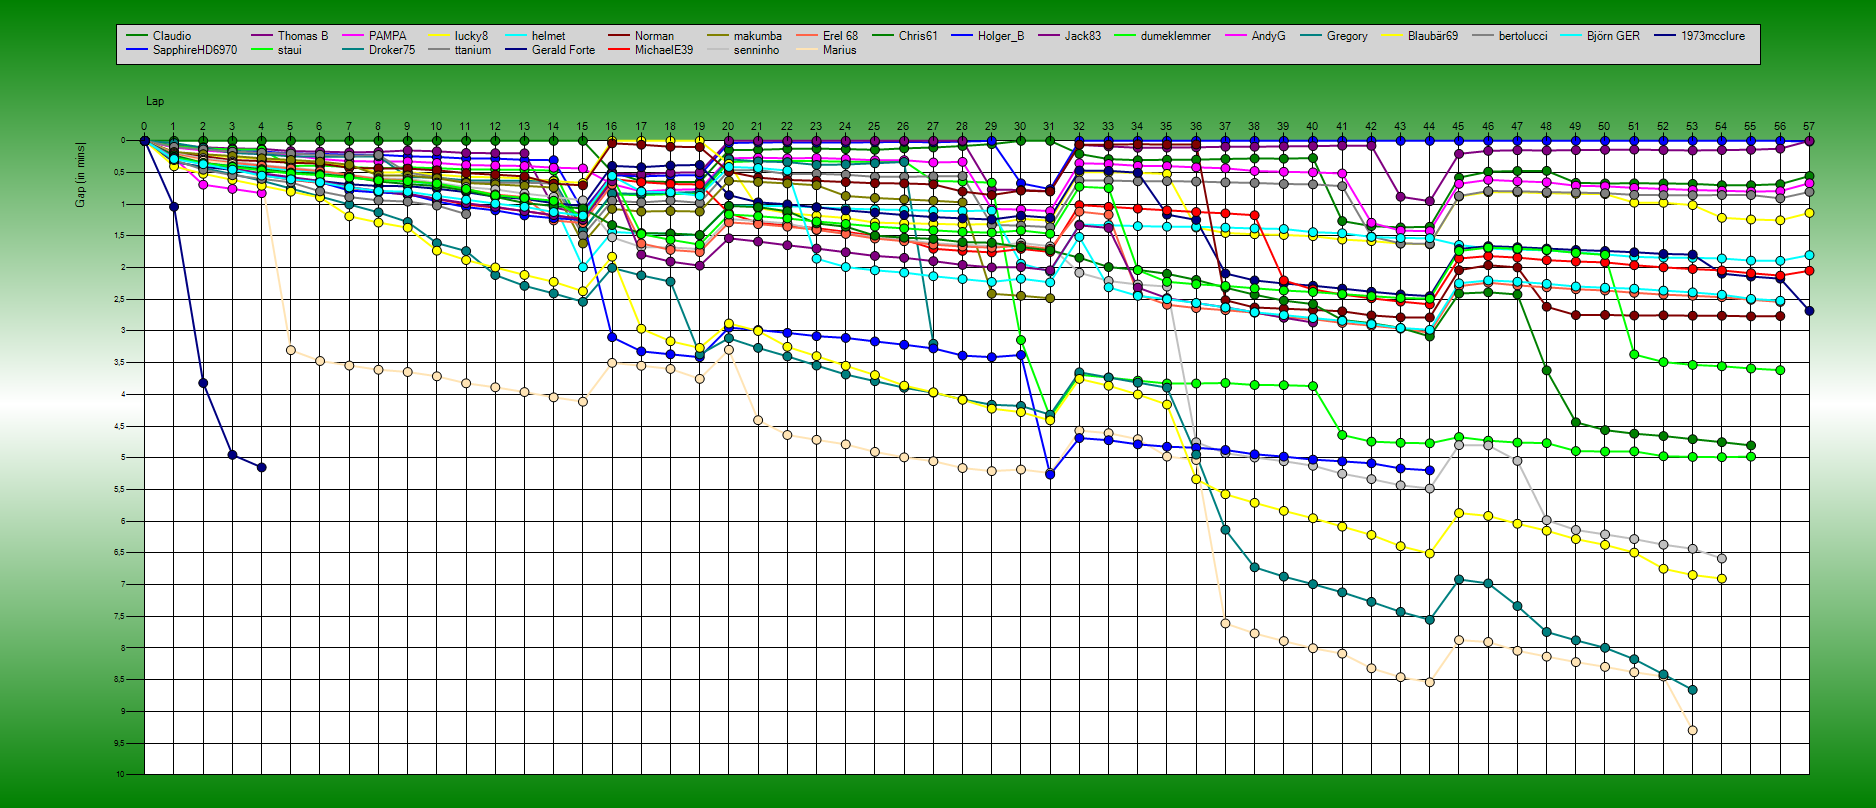Click the Blaubär69 legend label
This screenshot has height=808, width=1876.
coord(1433,36)
